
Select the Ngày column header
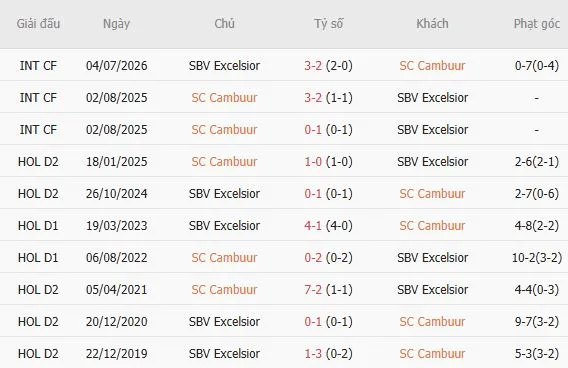[x=116, y=24]
